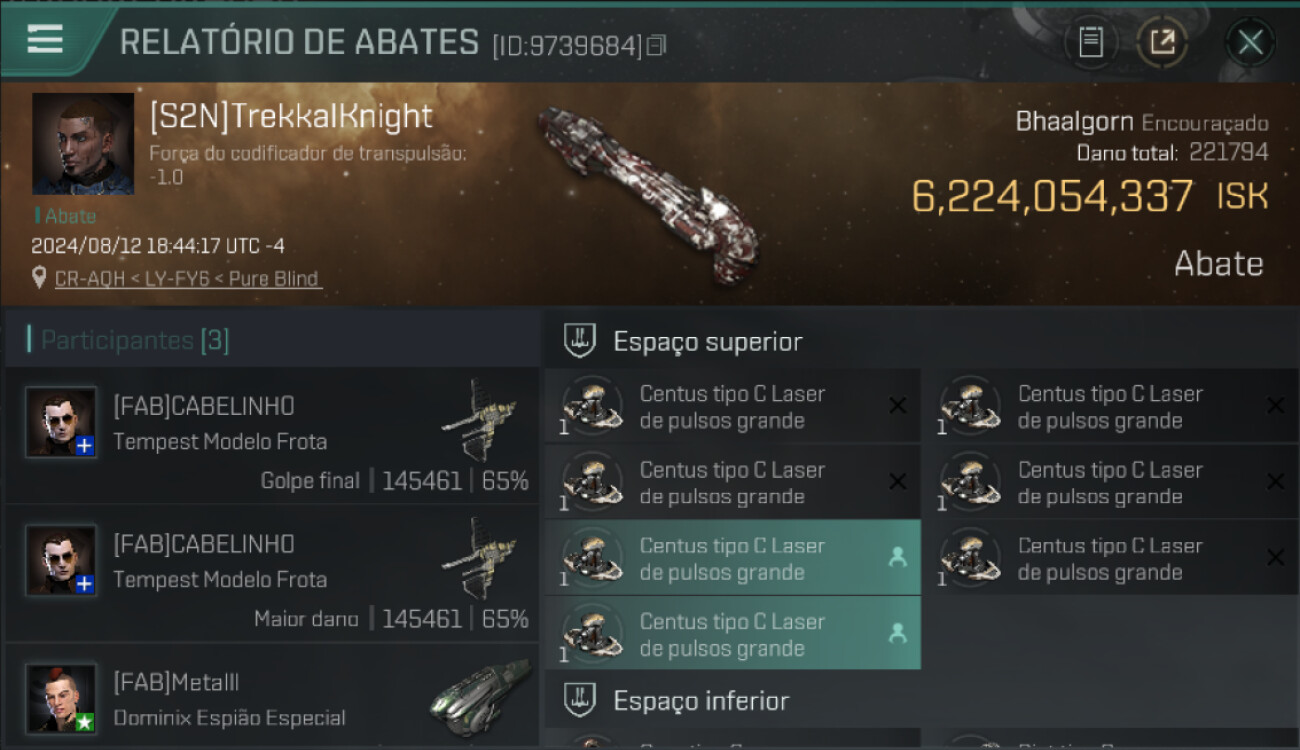The image size is (1300, 750).
Task: Click destroyed X on first right-column laser
Action: tap(1275, 405)
